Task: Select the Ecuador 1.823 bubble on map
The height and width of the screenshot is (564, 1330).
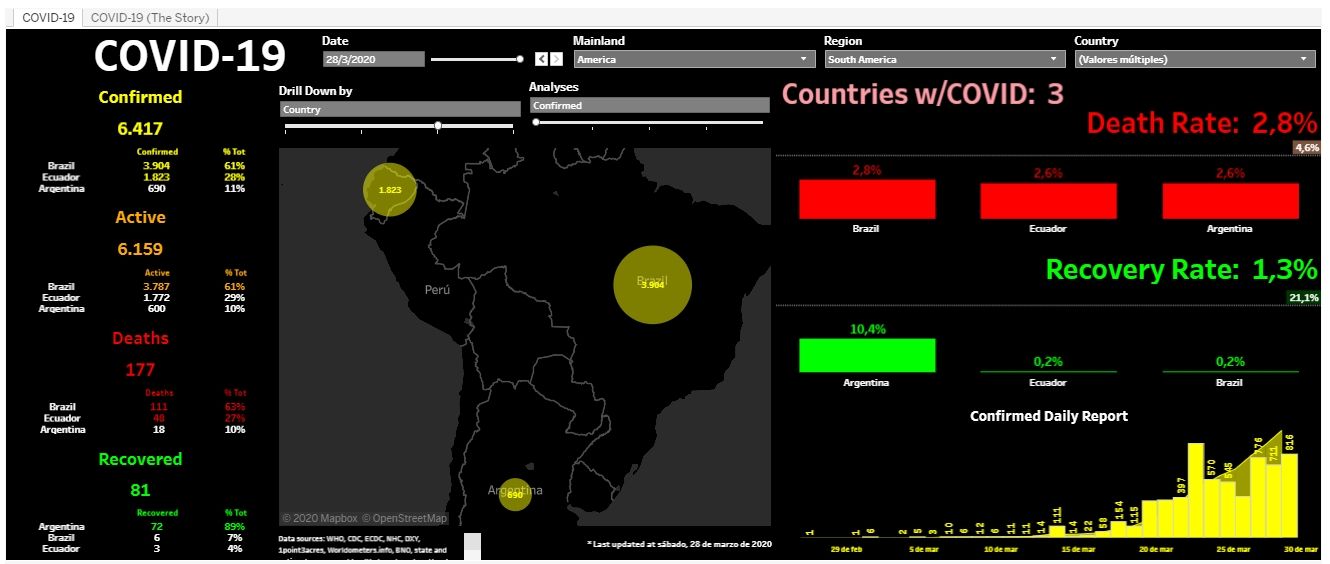Action: point(389,190)
